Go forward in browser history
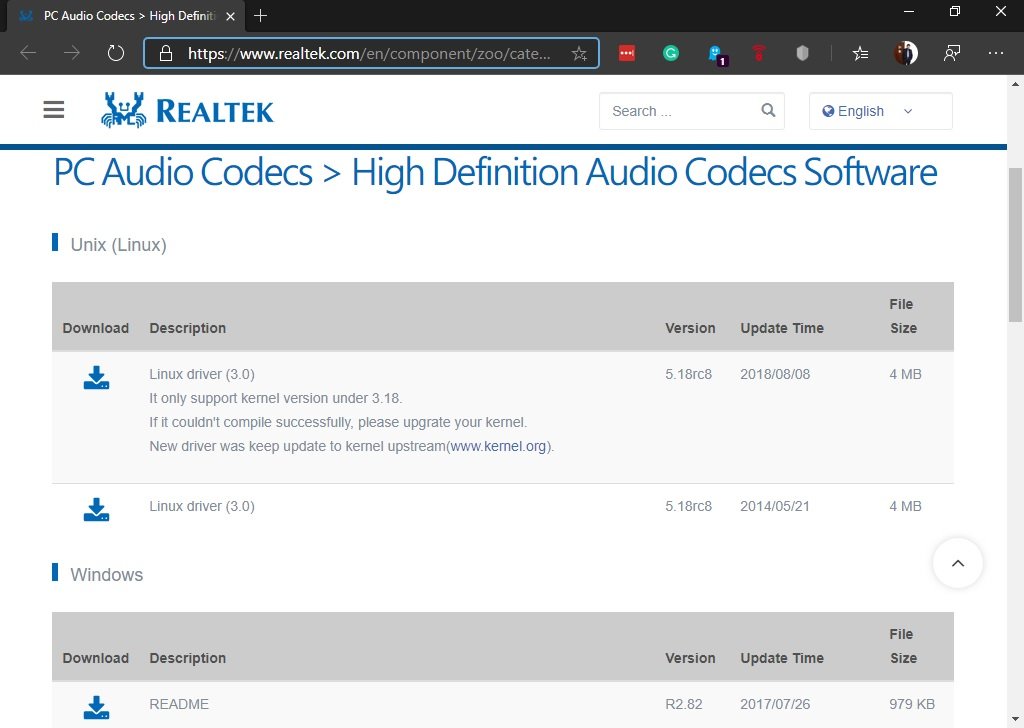 (x=72, y=53)
